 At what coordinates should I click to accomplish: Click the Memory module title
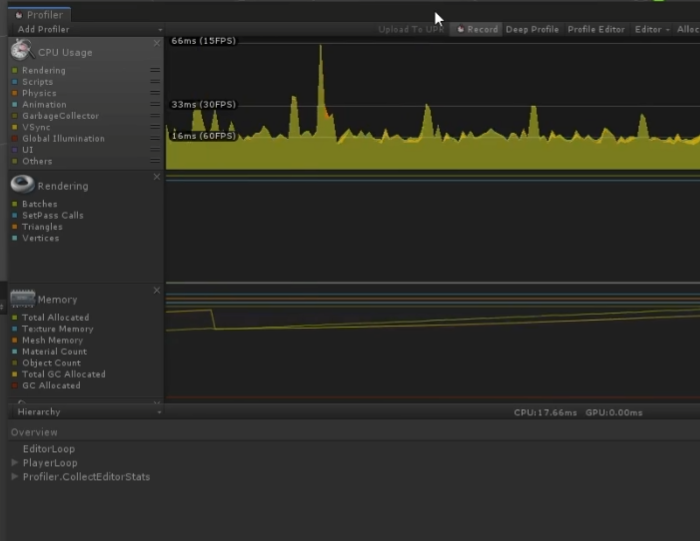(57, 300)
